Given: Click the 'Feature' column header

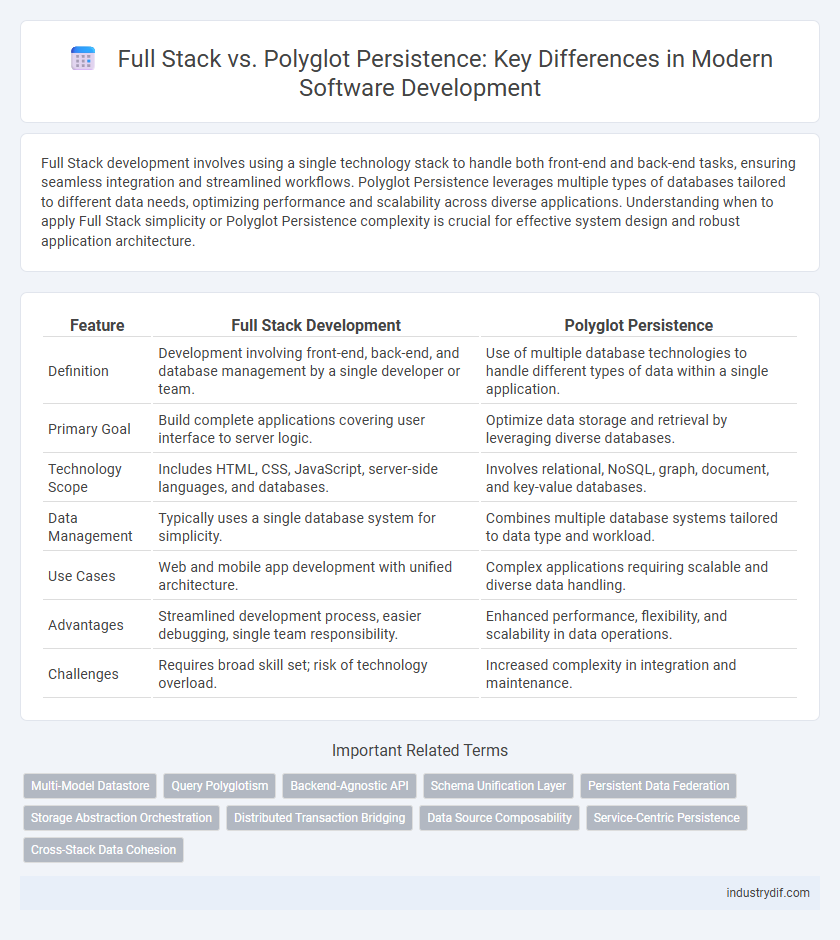Looking at the screenshot, I should 97,326.
